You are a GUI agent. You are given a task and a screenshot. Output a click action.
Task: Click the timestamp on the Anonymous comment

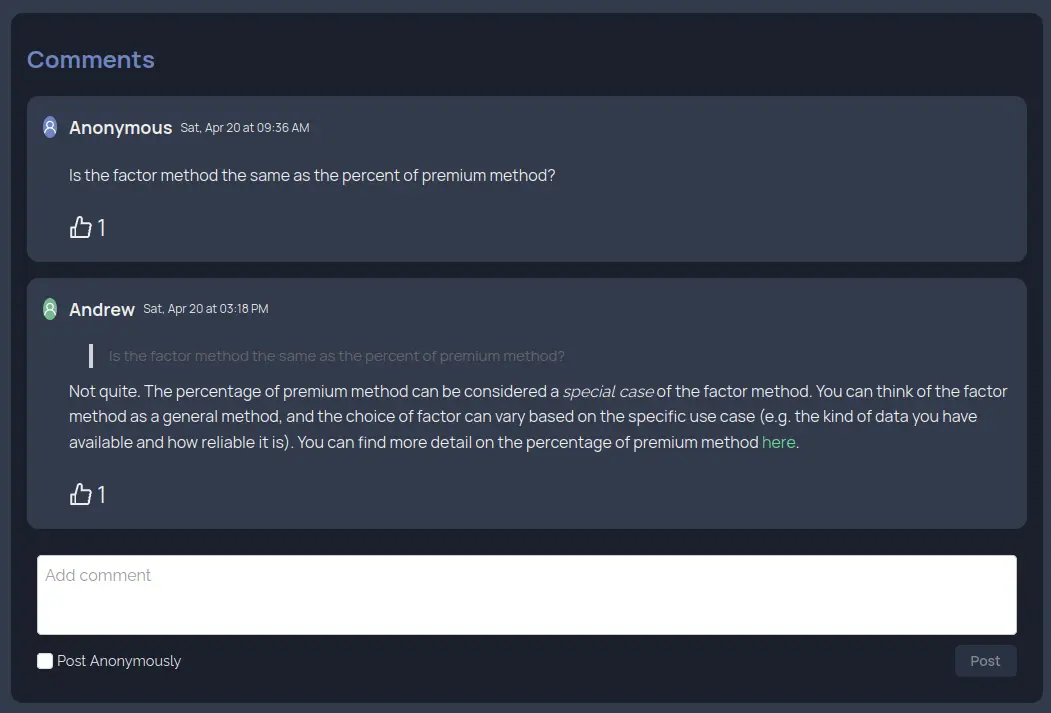[244, 127]
